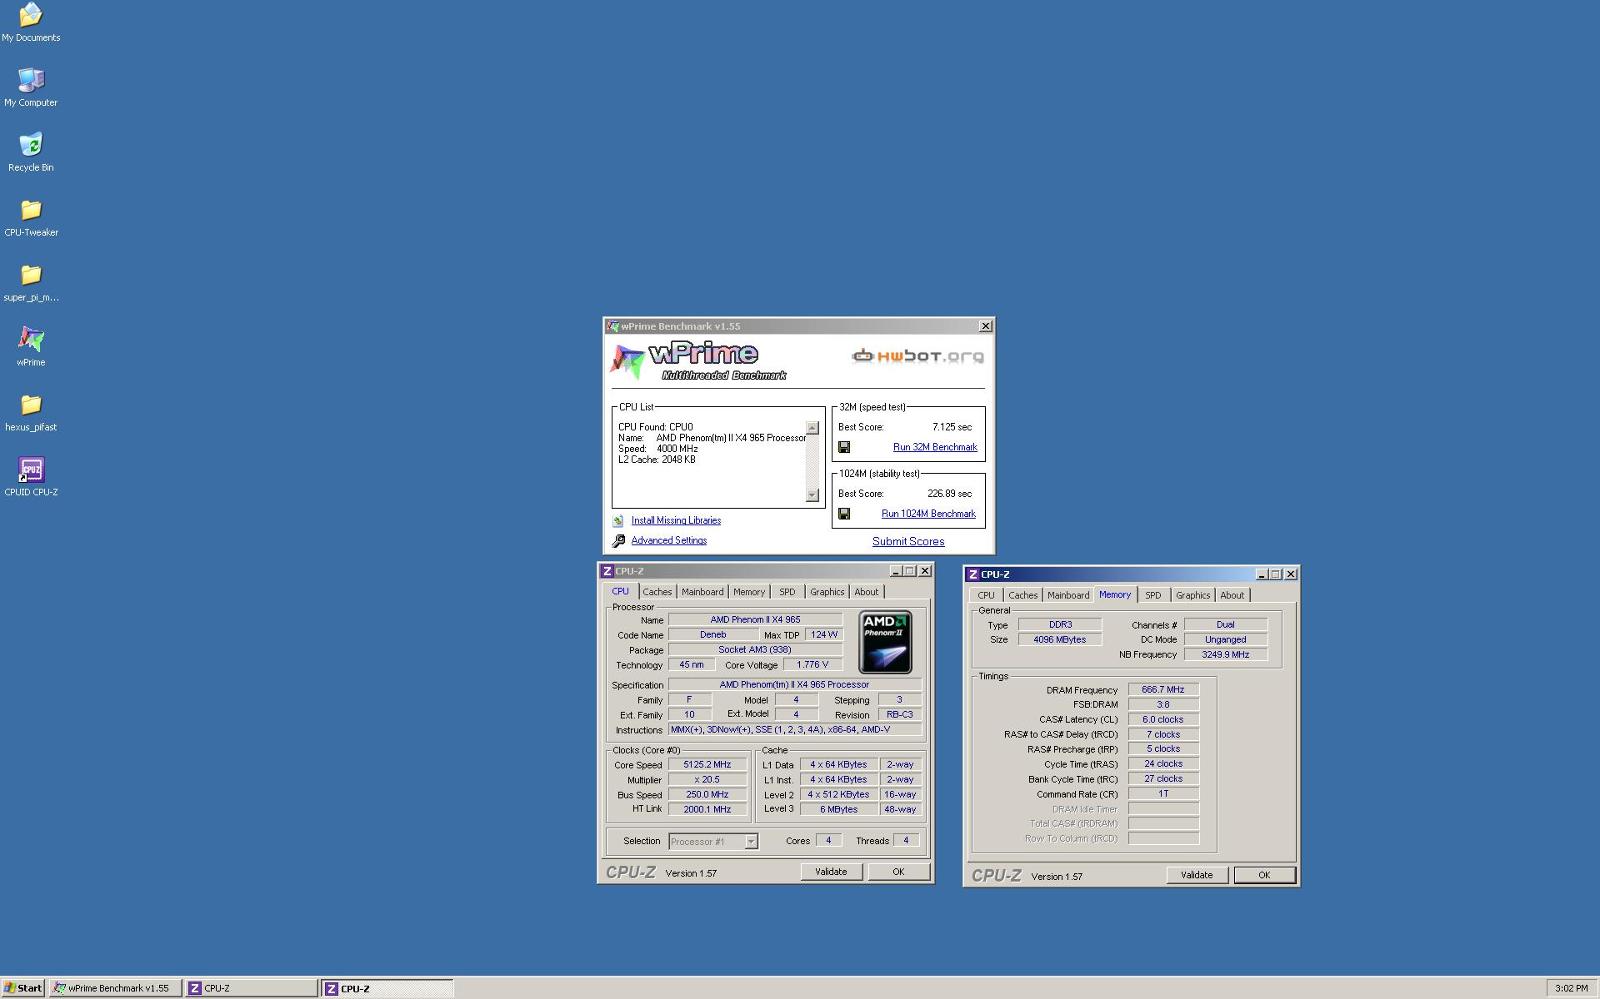Select the Recycle Bin icon

click(x=31, y=145)
